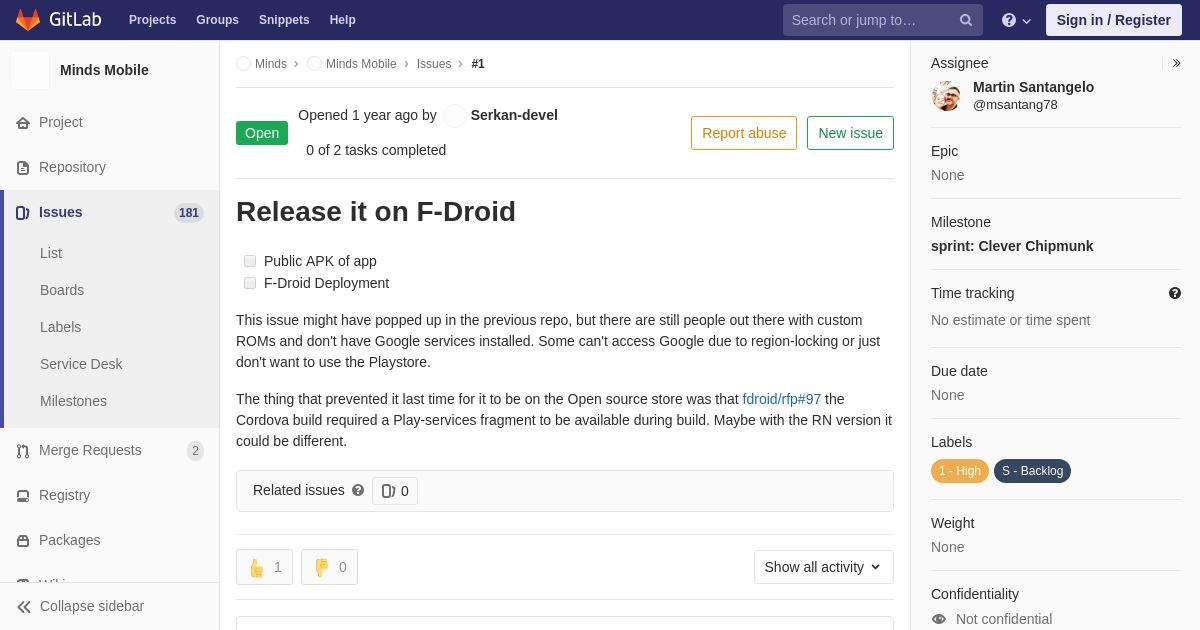Click the Minds Mobile project avatar in sidebar
The image size is (1200, 630).
click(30, 70)
